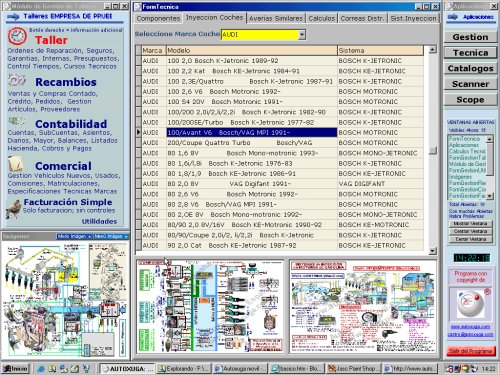This screenshot has width=500, height=375.
Task: Click the blue arrow icon beside Talleres
Action: tap(13, 17)
